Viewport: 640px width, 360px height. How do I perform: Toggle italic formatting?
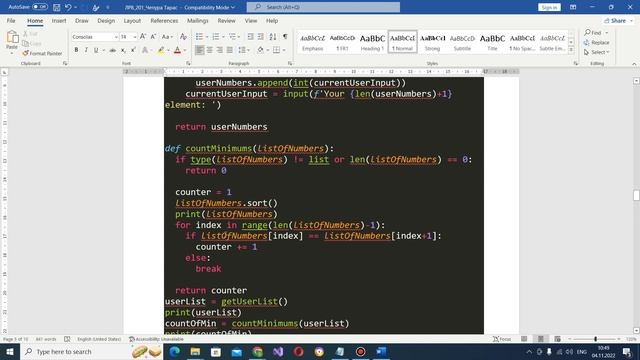[x=86, y=50]
